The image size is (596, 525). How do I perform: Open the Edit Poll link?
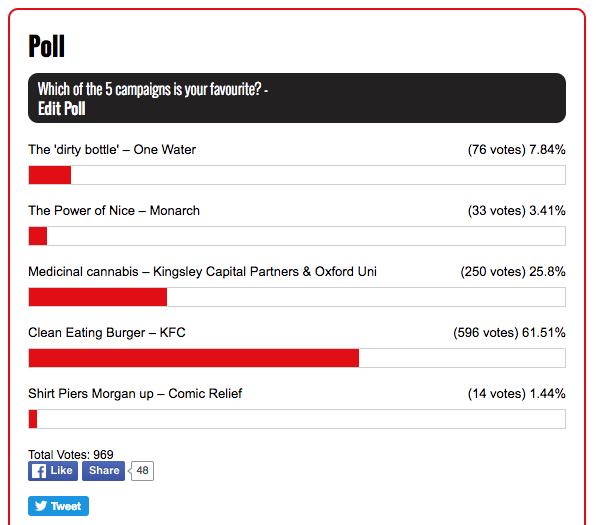(x=62, y=109)
